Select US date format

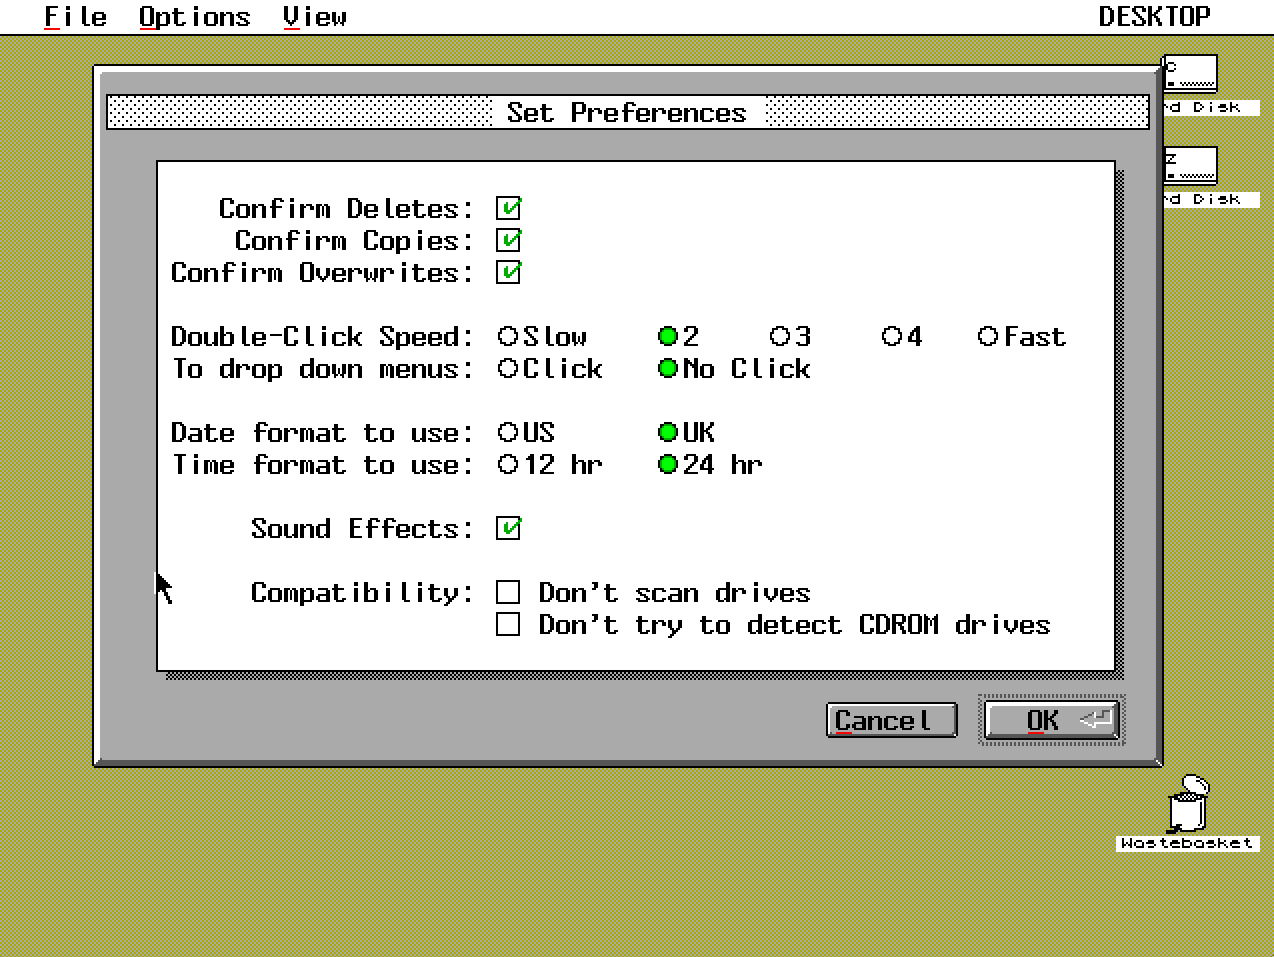click(x=526, y=432)
